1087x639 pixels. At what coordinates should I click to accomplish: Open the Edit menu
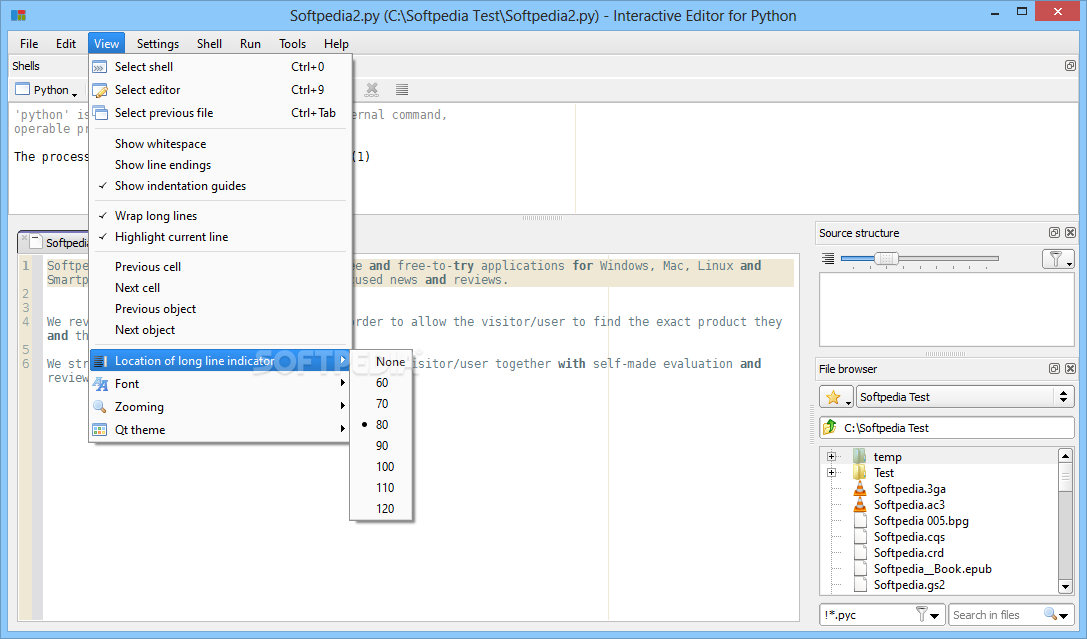pyautogui.click(x=66, y=44)
